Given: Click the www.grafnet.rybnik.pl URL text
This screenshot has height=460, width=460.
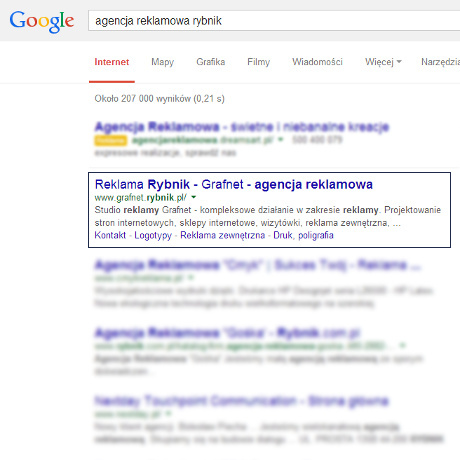Looking at the screenshot, I should (141, 198).
